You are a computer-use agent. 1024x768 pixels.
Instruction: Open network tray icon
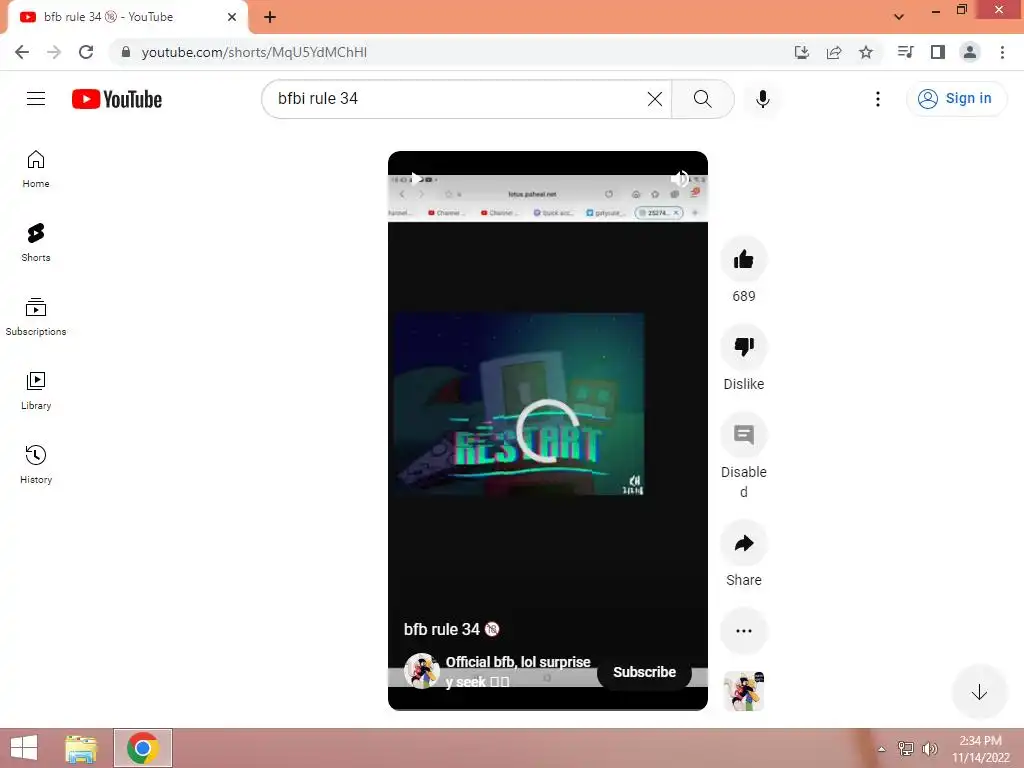tap(906, 748)
